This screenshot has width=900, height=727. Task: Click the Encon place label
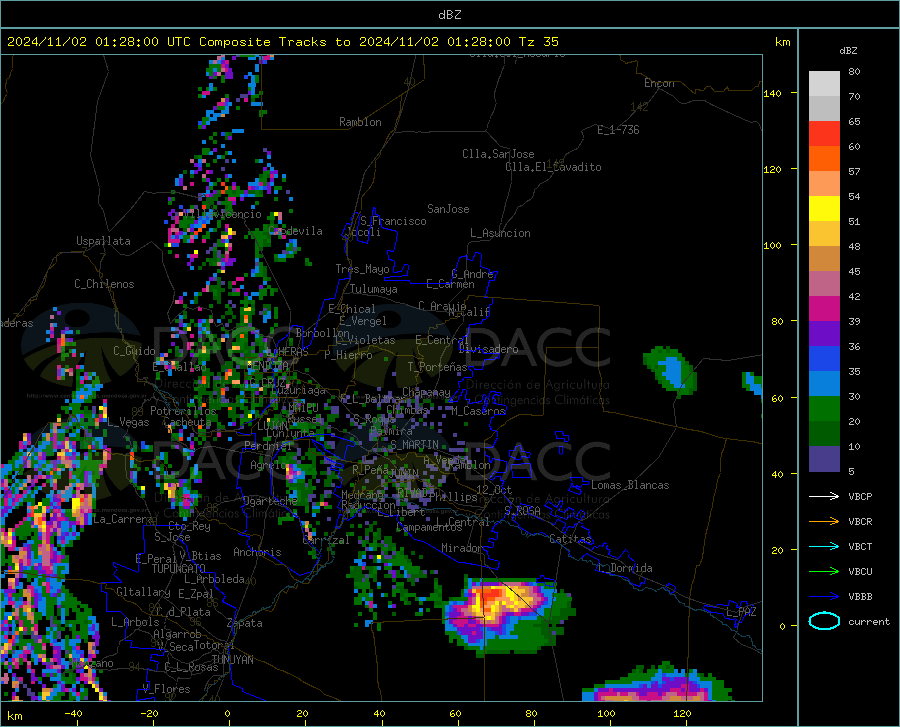[659, 83]
